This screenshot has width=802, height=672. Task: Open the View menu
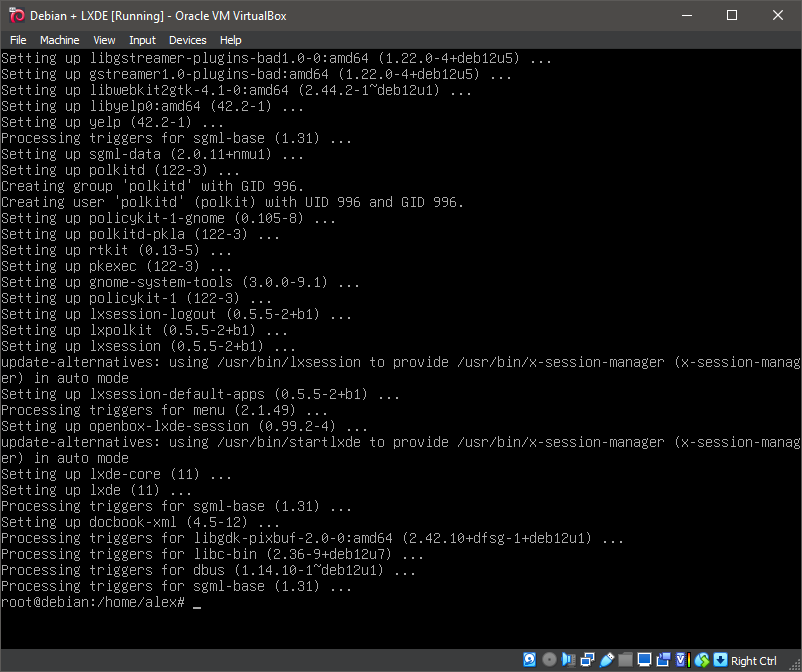point(104,40)
